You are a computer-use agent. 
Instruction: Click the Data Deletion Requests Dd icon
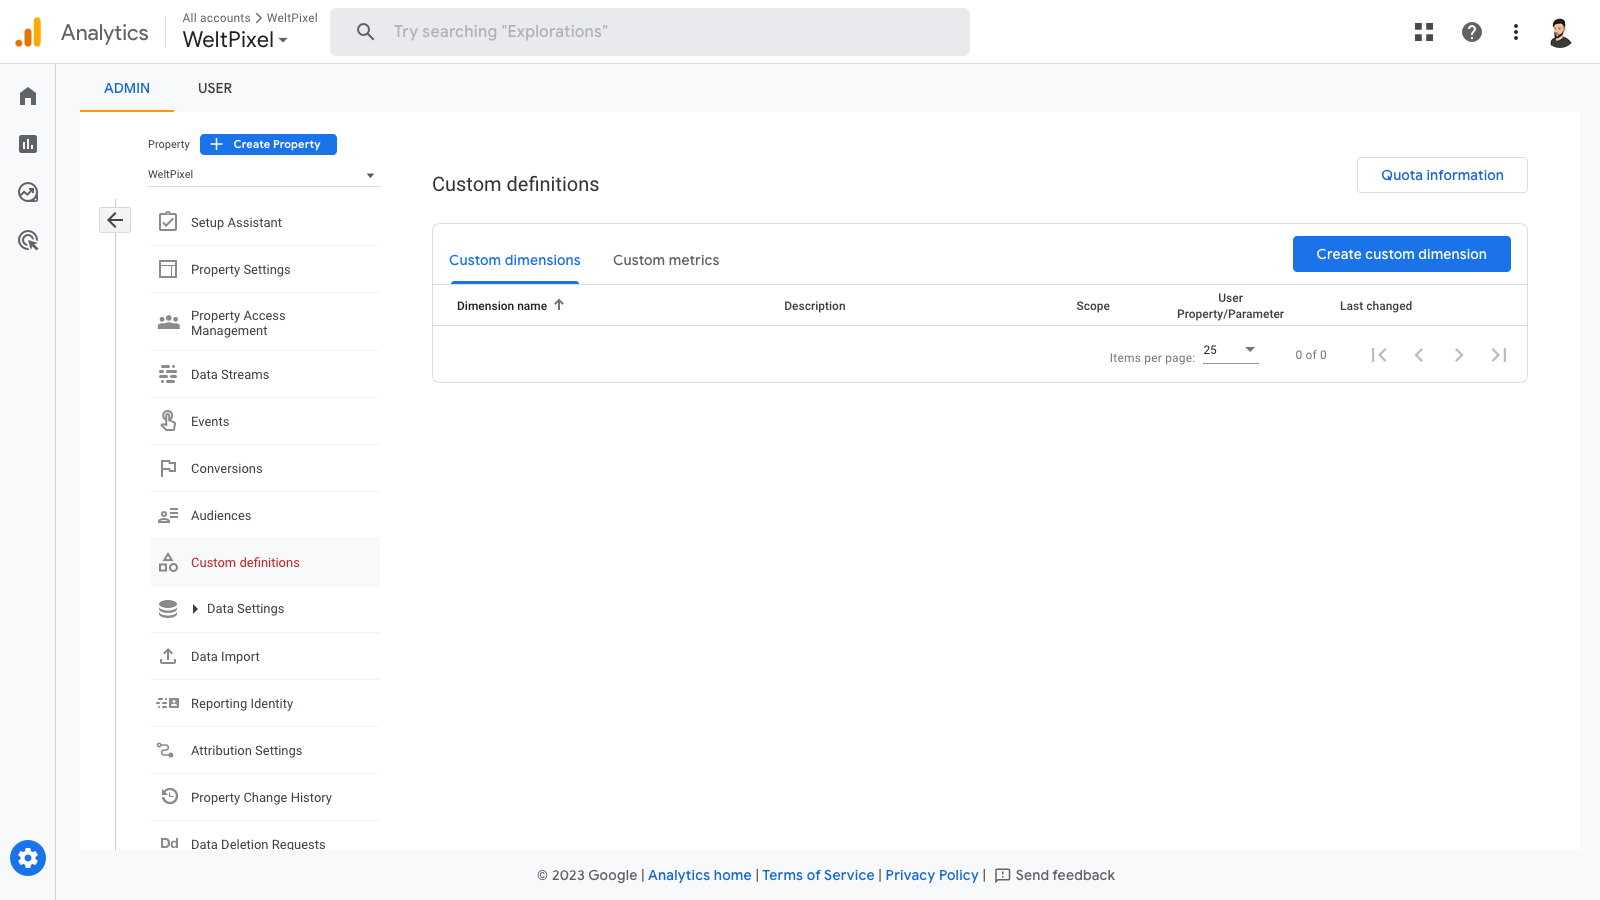click(x=169, y=843)
